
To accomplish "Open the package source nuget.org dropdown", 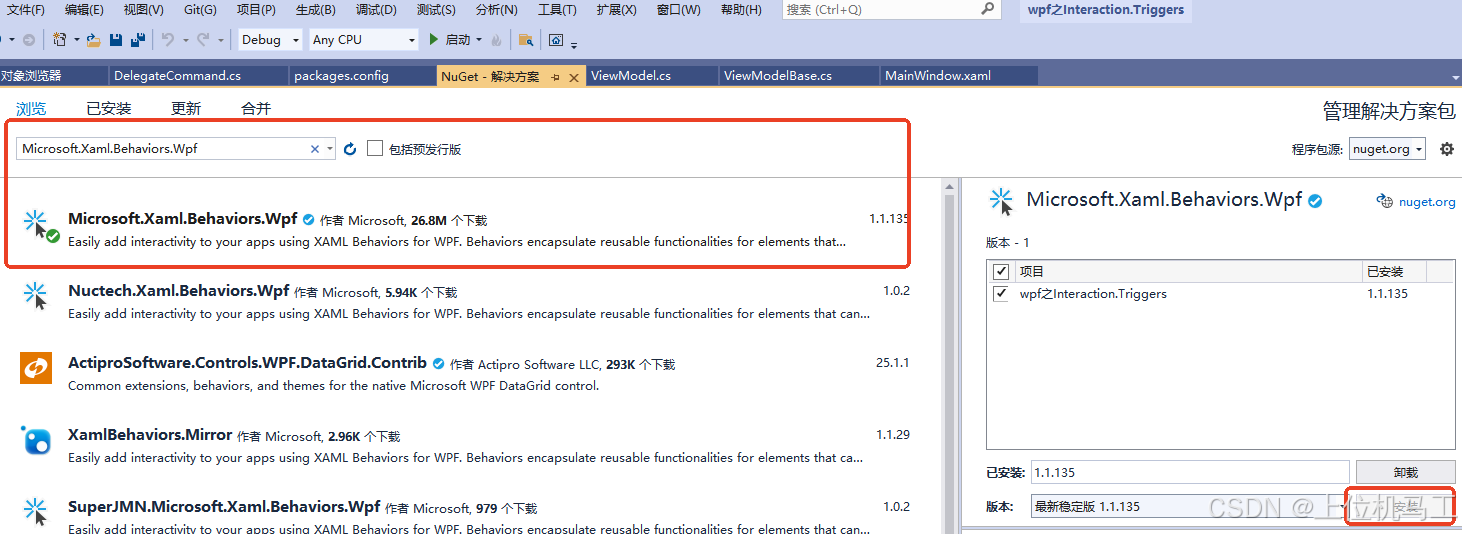I will (1387, 149).
